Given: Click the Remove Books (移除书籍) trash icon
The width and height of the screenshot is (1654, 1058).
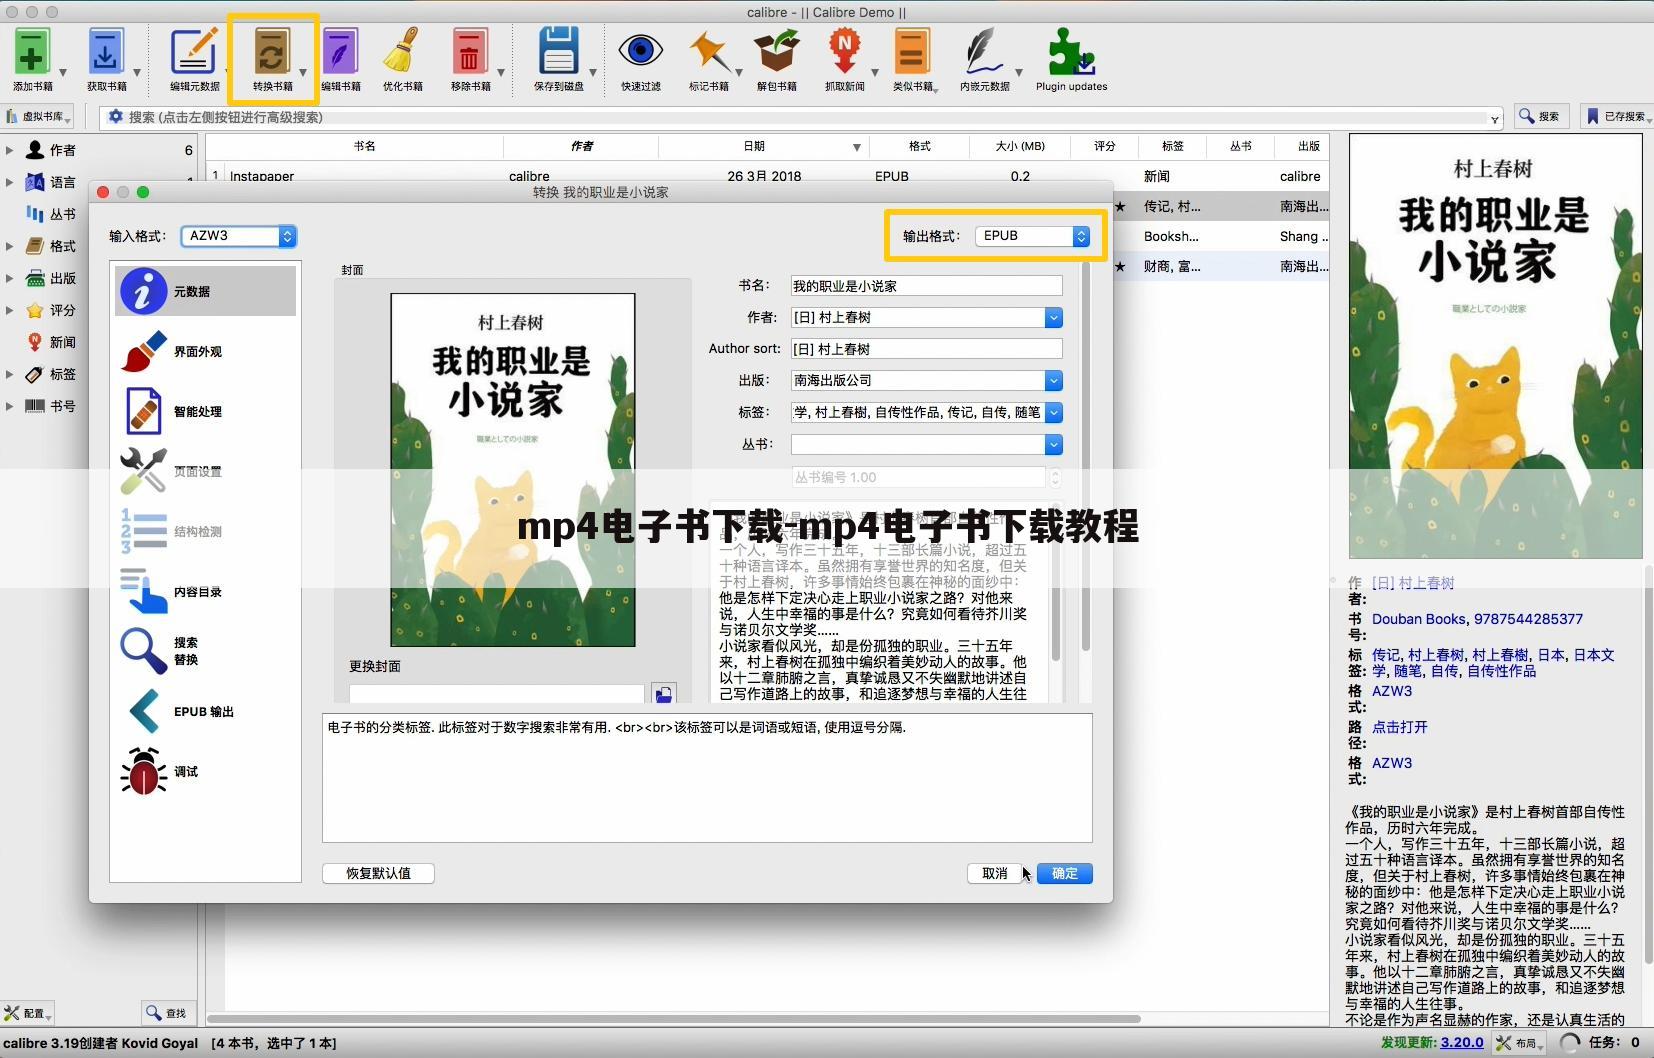Looking at the screenshot, I should point(469,52).
